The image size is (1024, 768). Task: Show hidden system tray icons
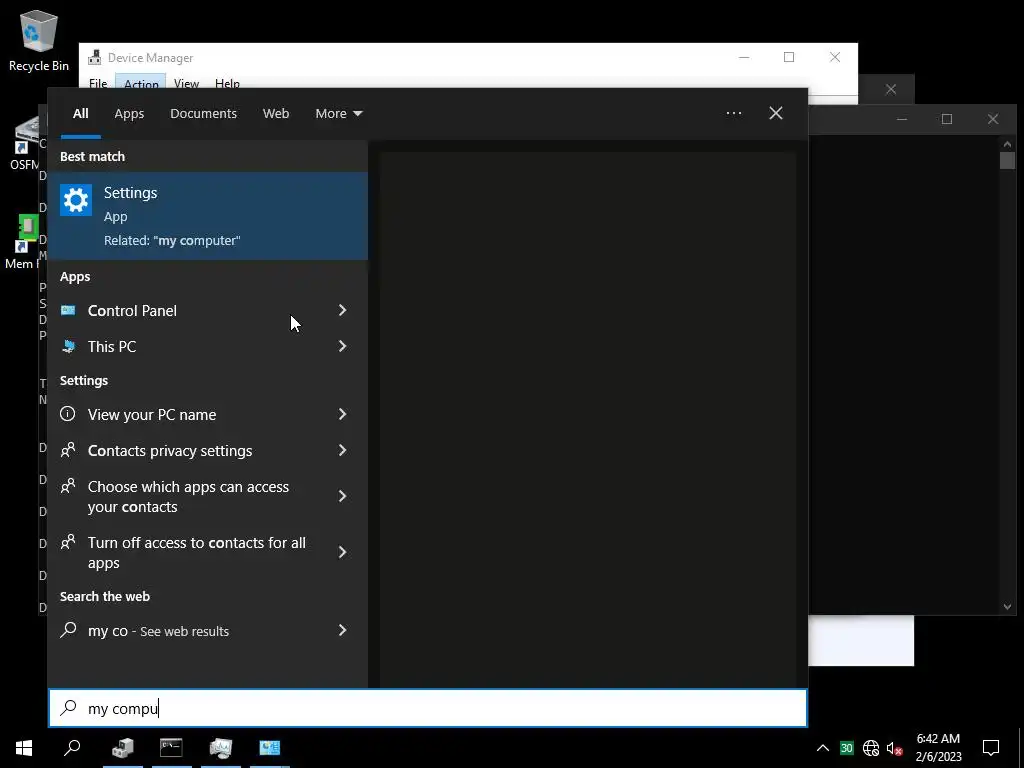pos(823,748)
